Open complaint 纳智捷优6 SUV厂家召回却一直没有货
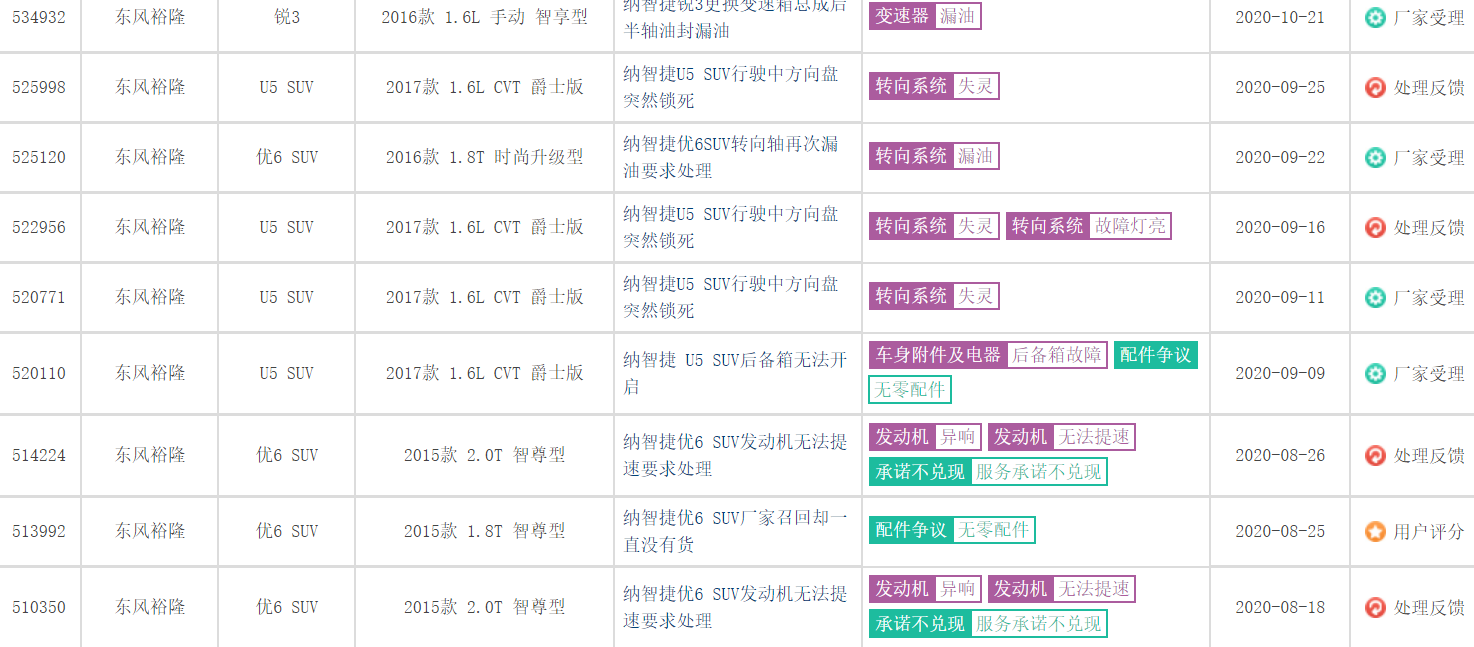Image resolution: width=1474 pixels, height=647 pixels. click(735, 531)
